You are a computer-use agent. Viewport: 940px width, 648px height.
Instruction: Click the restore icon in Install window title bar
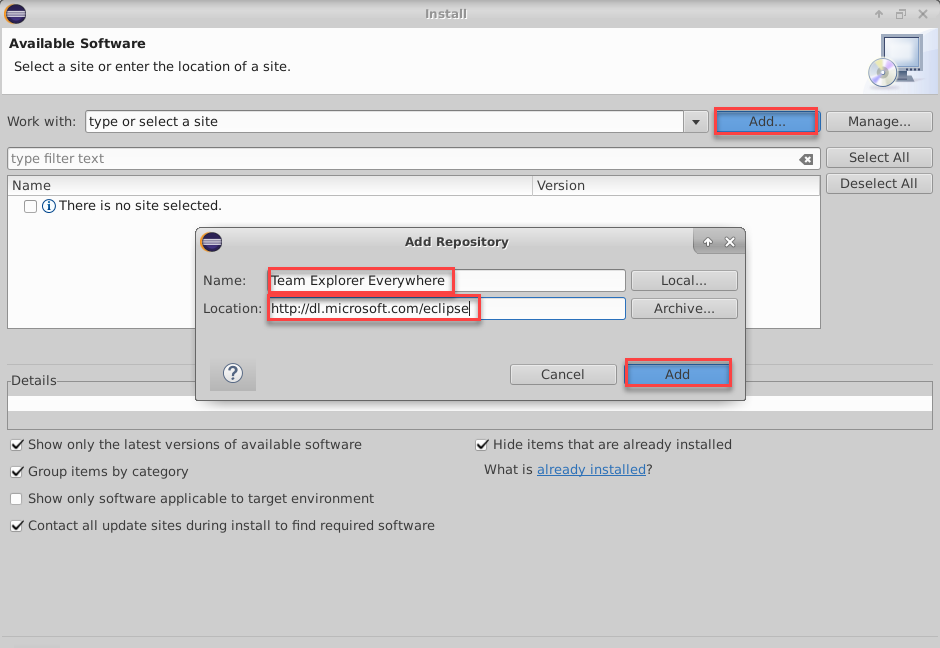click(901, 14)
